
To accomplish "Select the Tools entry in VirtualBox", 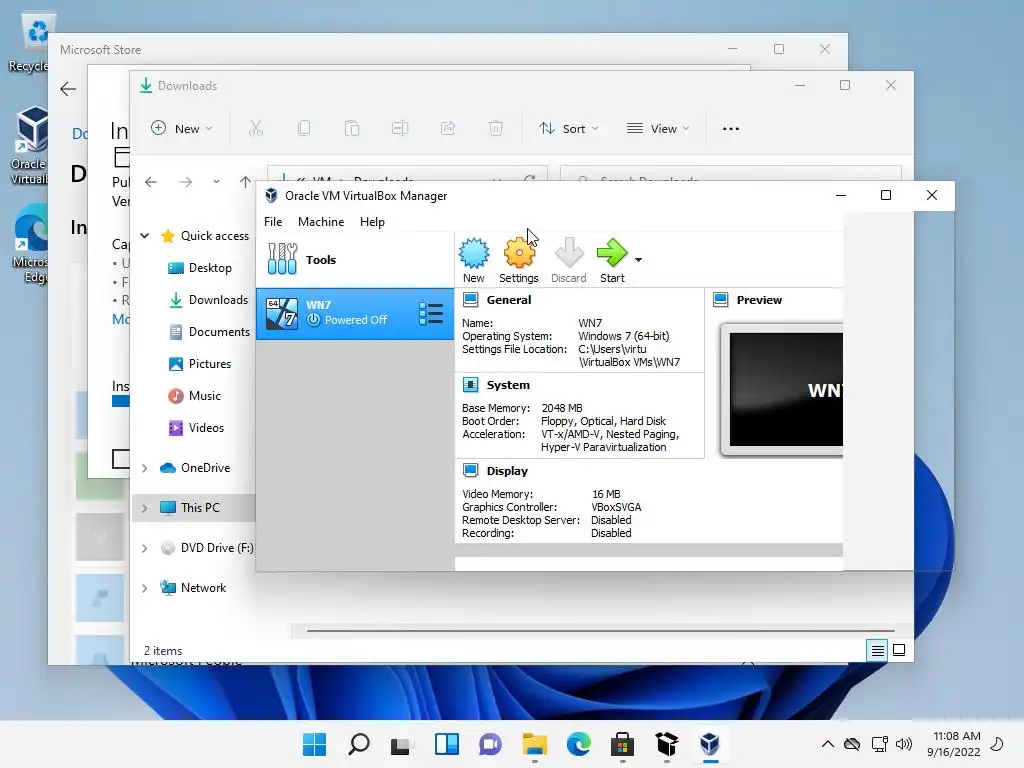I will [355, 259].
